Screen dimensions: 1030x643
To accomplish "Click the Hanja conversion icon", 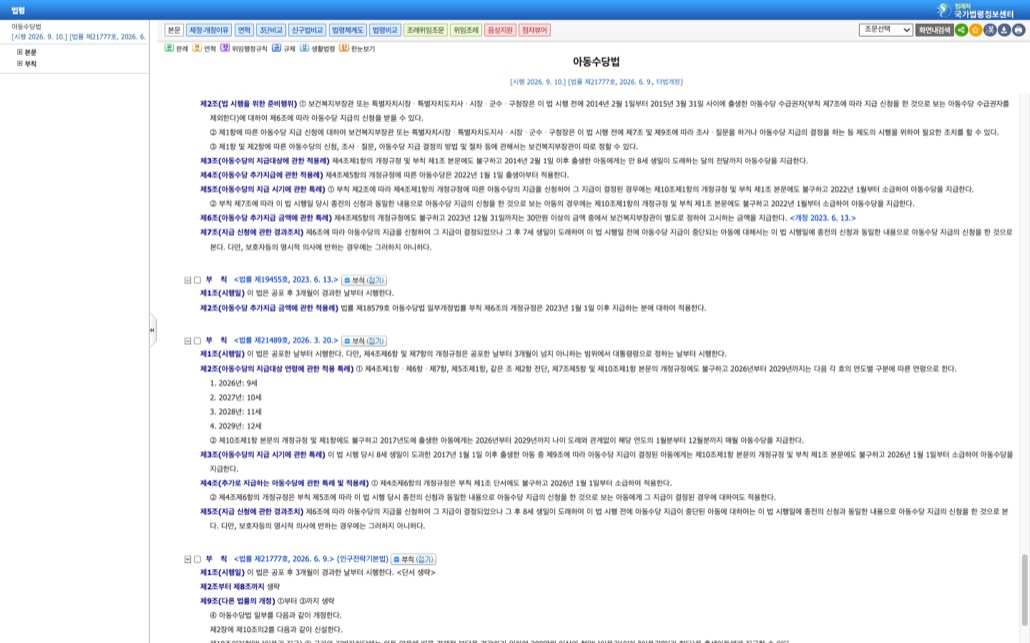I will [990, 30].
